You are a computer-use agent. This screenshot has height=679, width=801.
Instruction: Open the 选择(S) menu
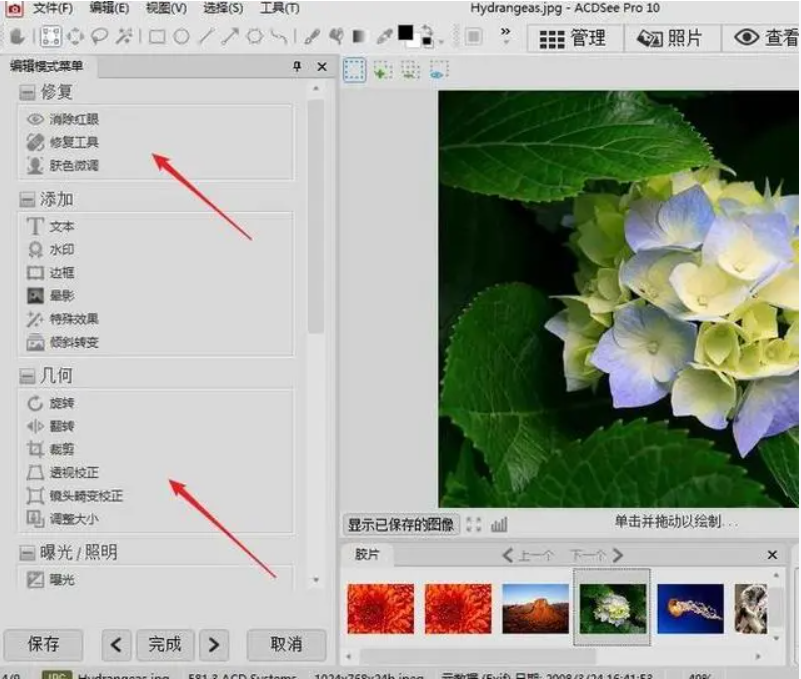[x=223, y=8]
